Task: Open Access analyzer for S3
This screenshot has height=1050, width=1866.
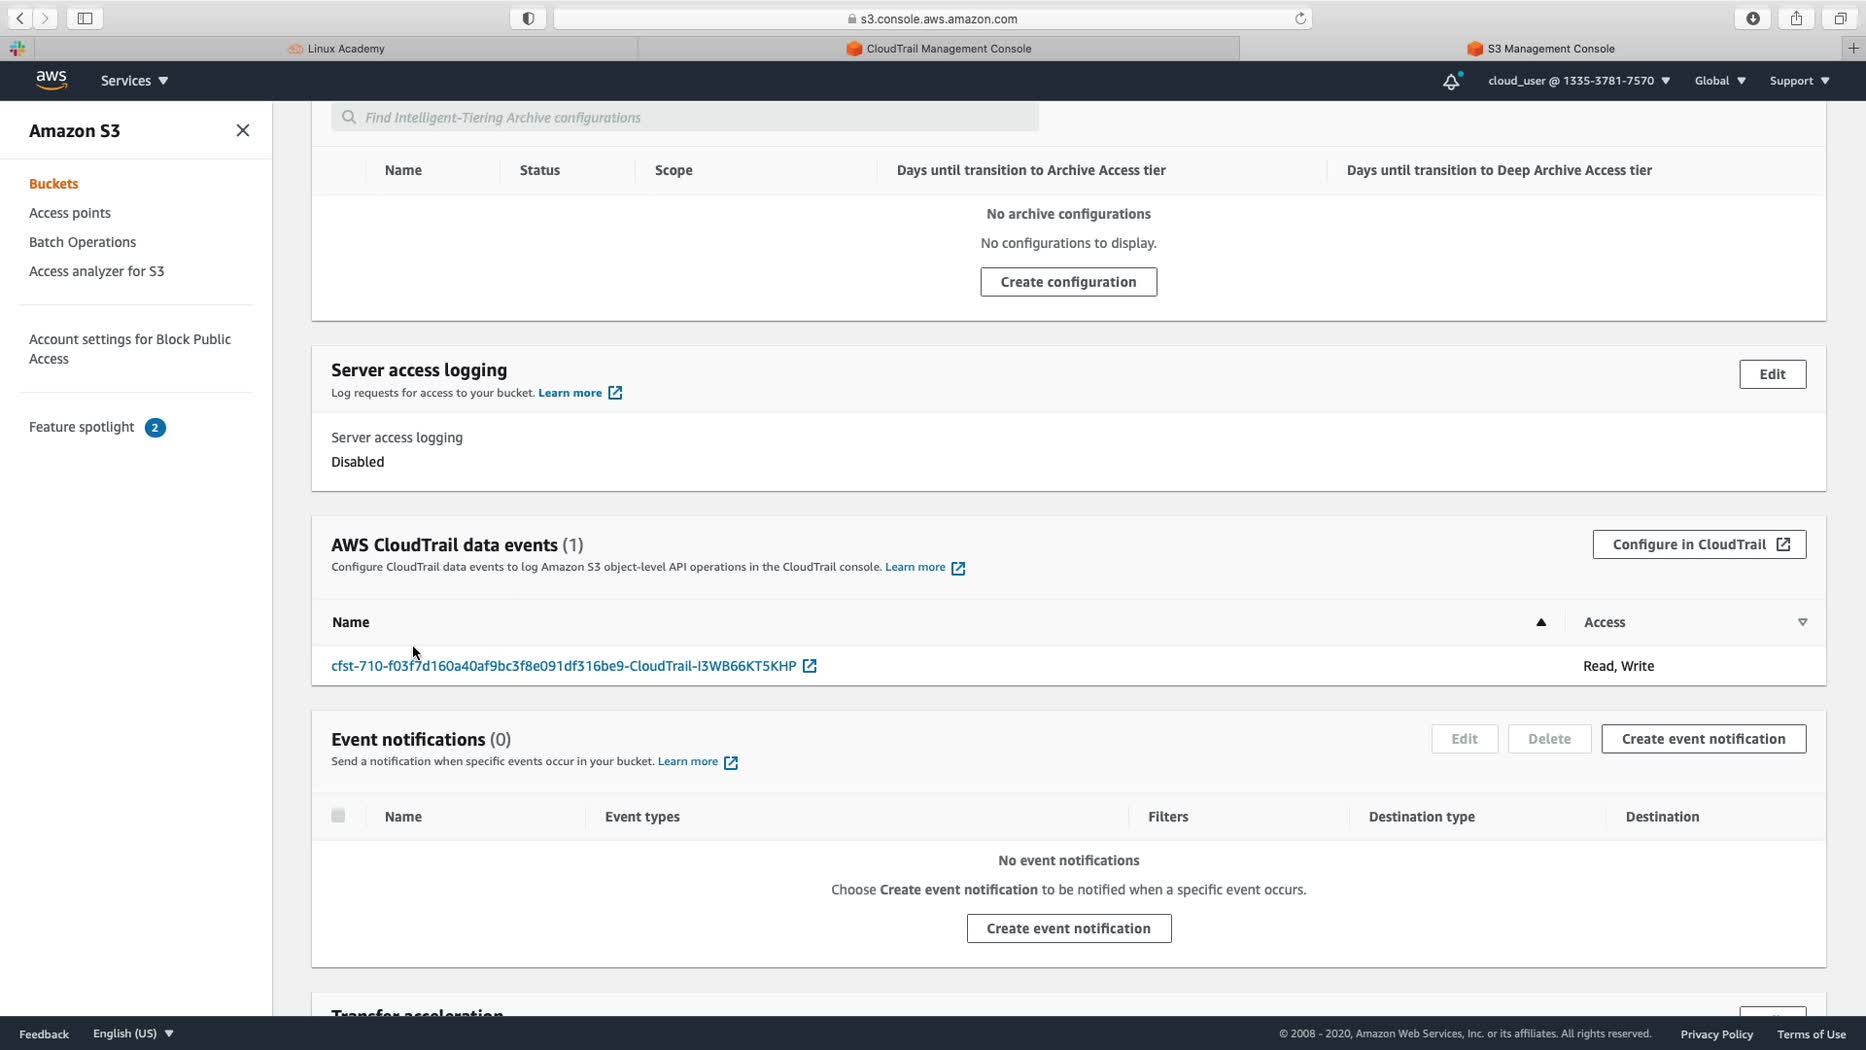Action: [97, 271]
